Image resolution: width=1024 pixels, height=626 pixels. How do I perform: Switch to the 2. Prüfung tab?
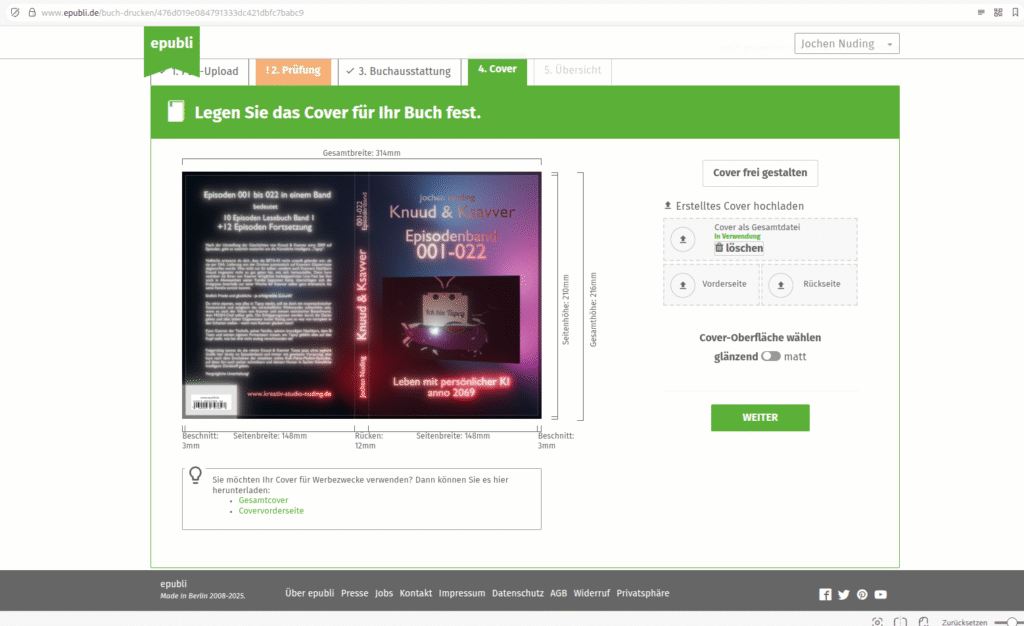point(292,71)
